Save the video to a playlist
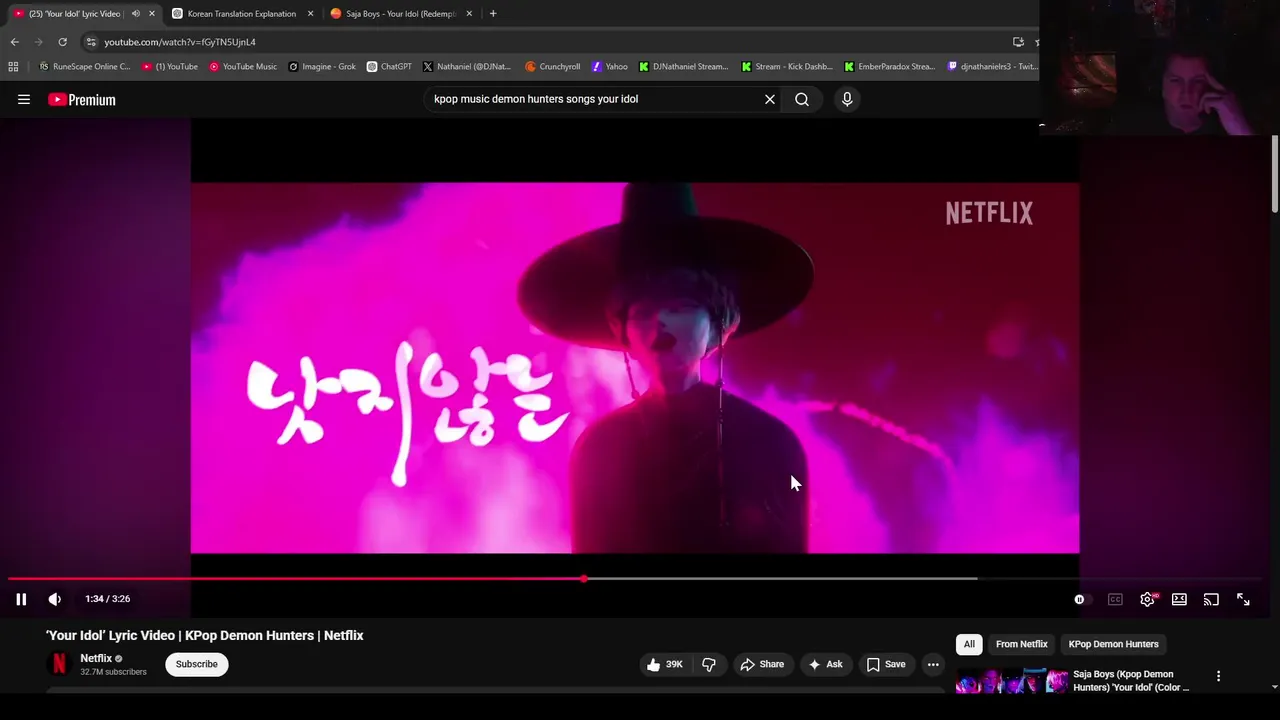 coord(886,664)
